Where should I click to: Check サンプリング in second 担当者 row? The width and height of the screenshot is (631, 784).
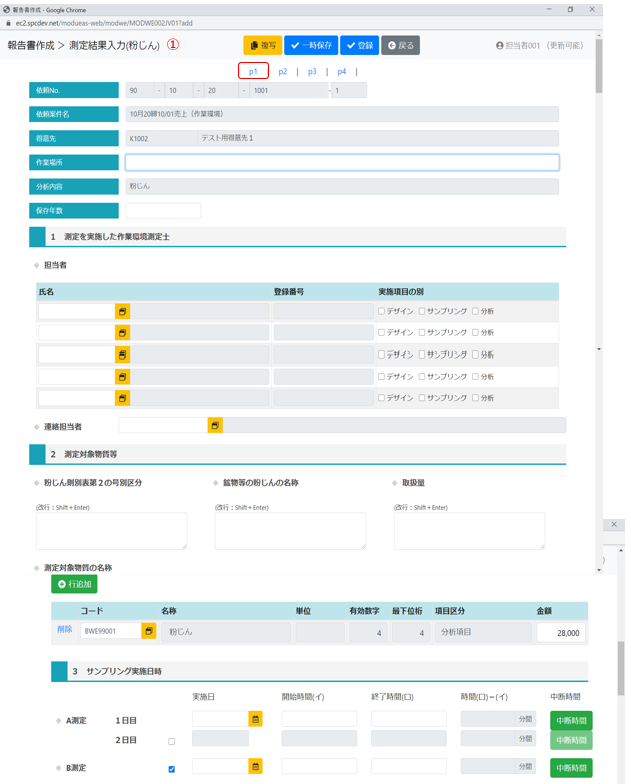click(x=422, y=332)
